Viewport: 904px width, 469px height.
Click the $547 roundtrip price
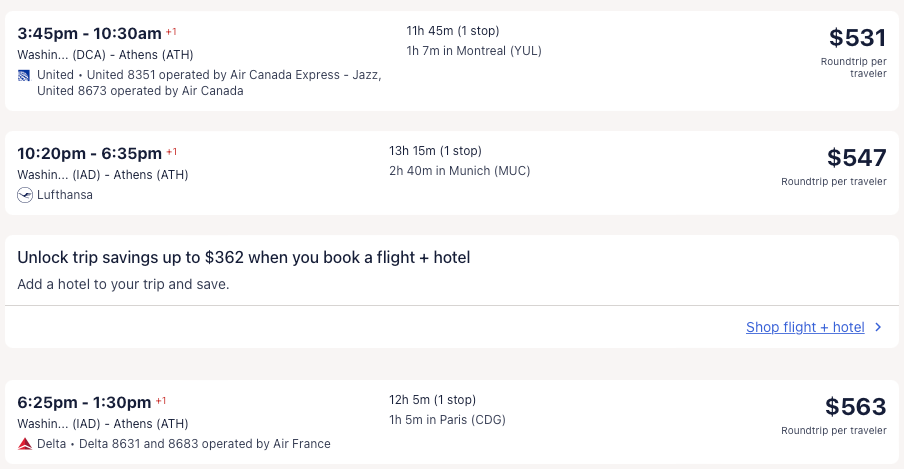click(x=856, y=158)
